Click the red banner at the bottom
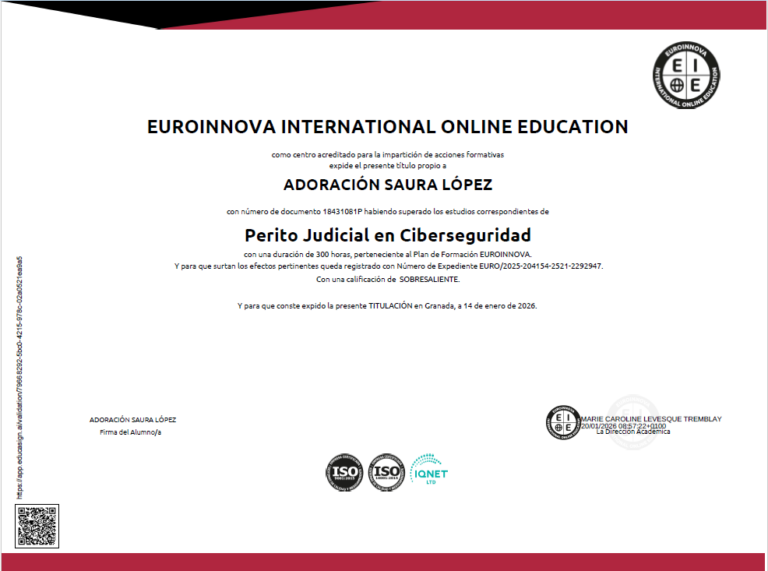 (x=384, y=561)
